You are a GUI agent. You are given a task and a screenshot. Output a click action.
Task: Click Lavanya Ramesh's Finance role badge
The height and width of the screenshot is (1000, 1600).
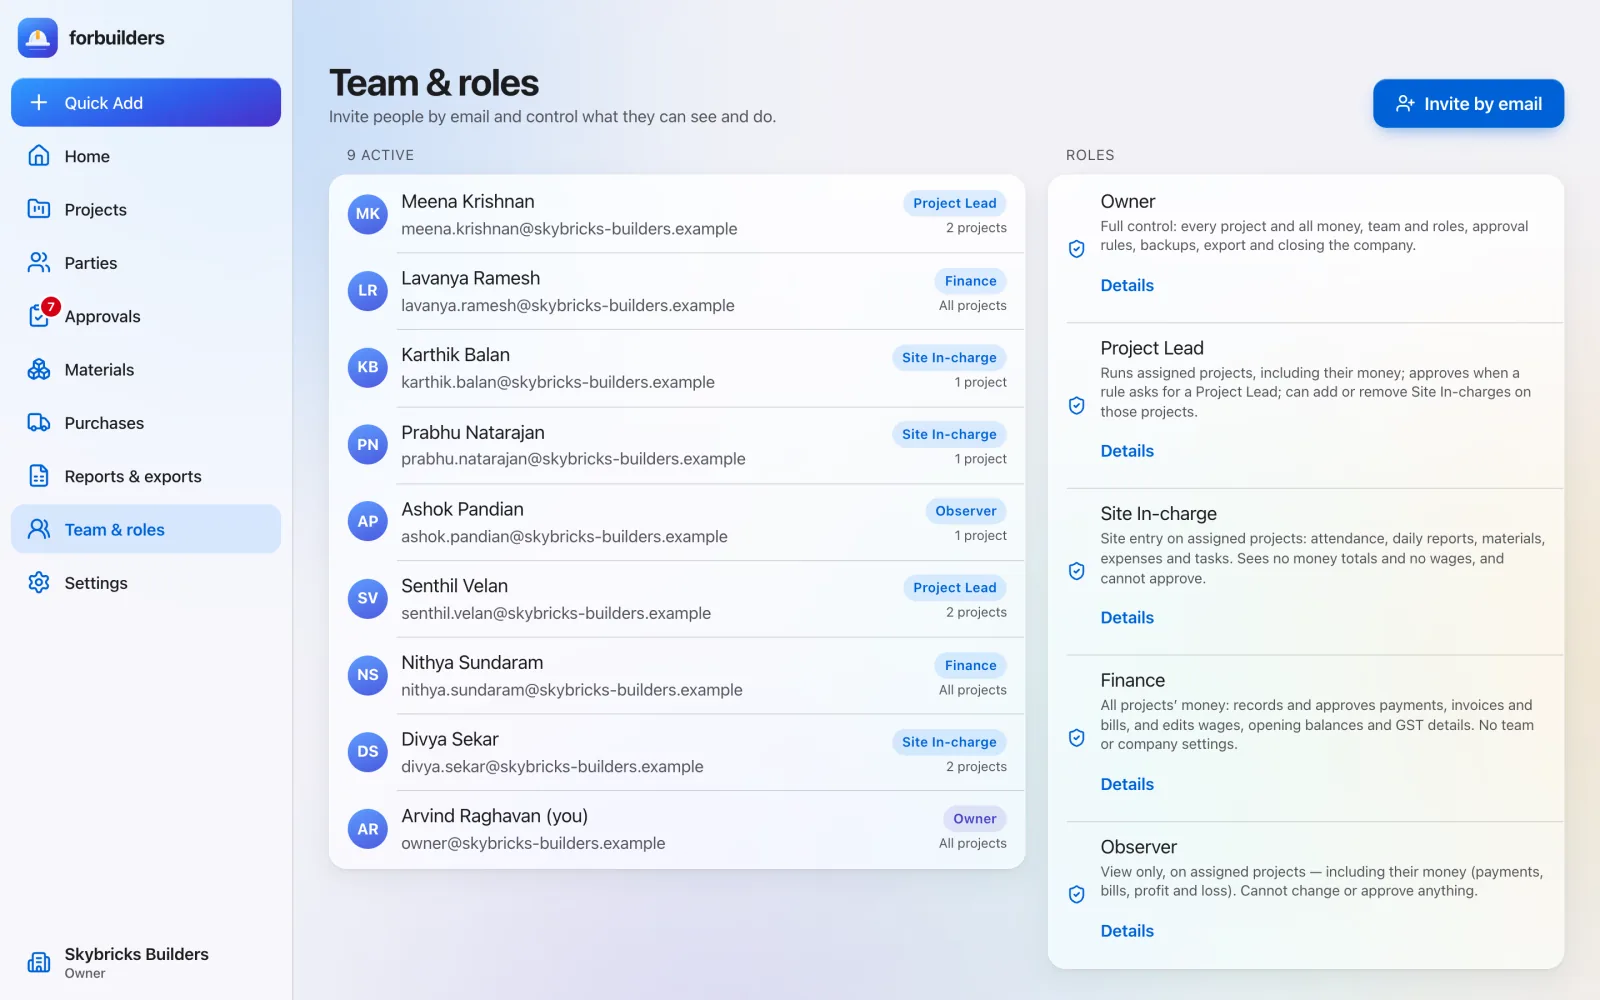[971, 281]
